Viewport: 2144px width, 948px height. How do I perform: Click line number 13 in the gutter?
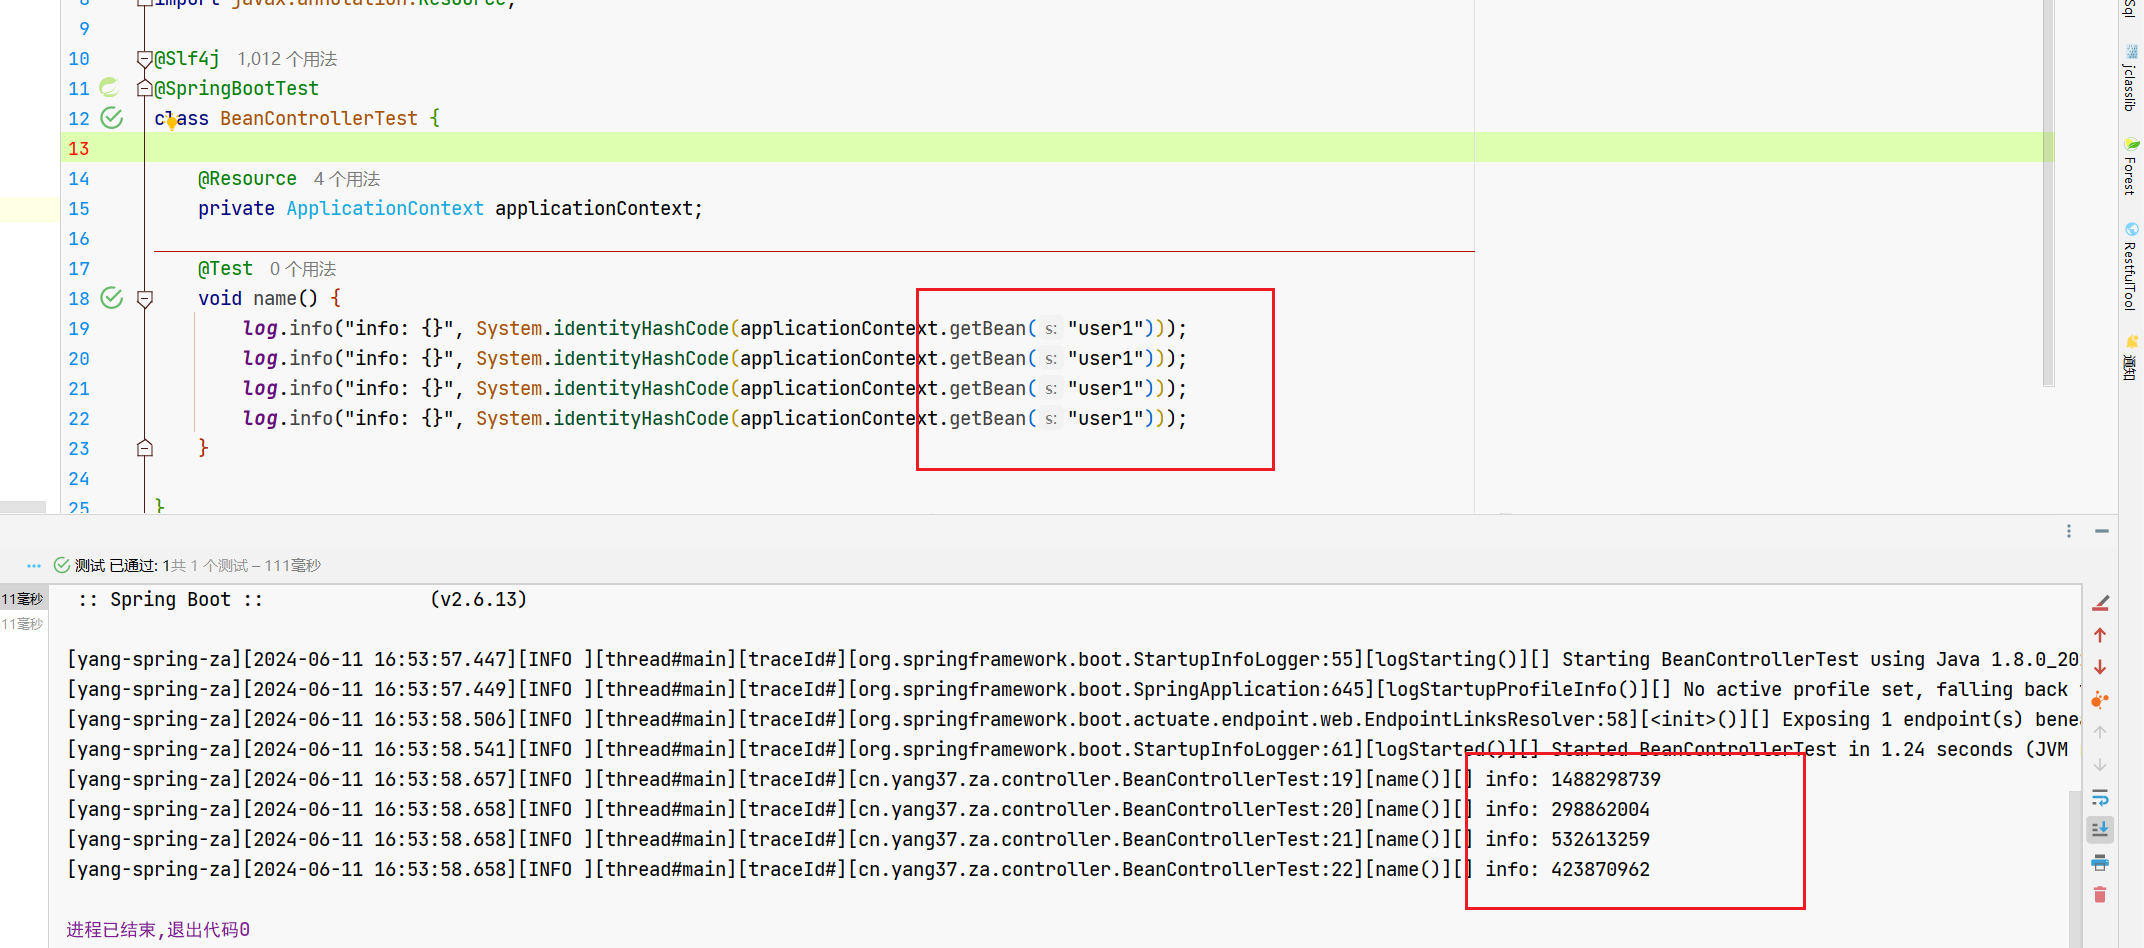click(79, 148)
